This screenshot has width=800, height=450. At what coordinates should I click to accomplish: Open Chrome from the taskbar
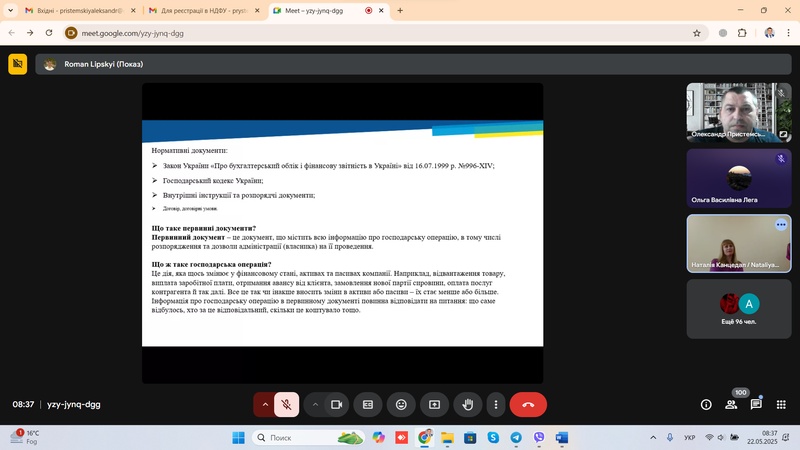[x=424, y=438]
